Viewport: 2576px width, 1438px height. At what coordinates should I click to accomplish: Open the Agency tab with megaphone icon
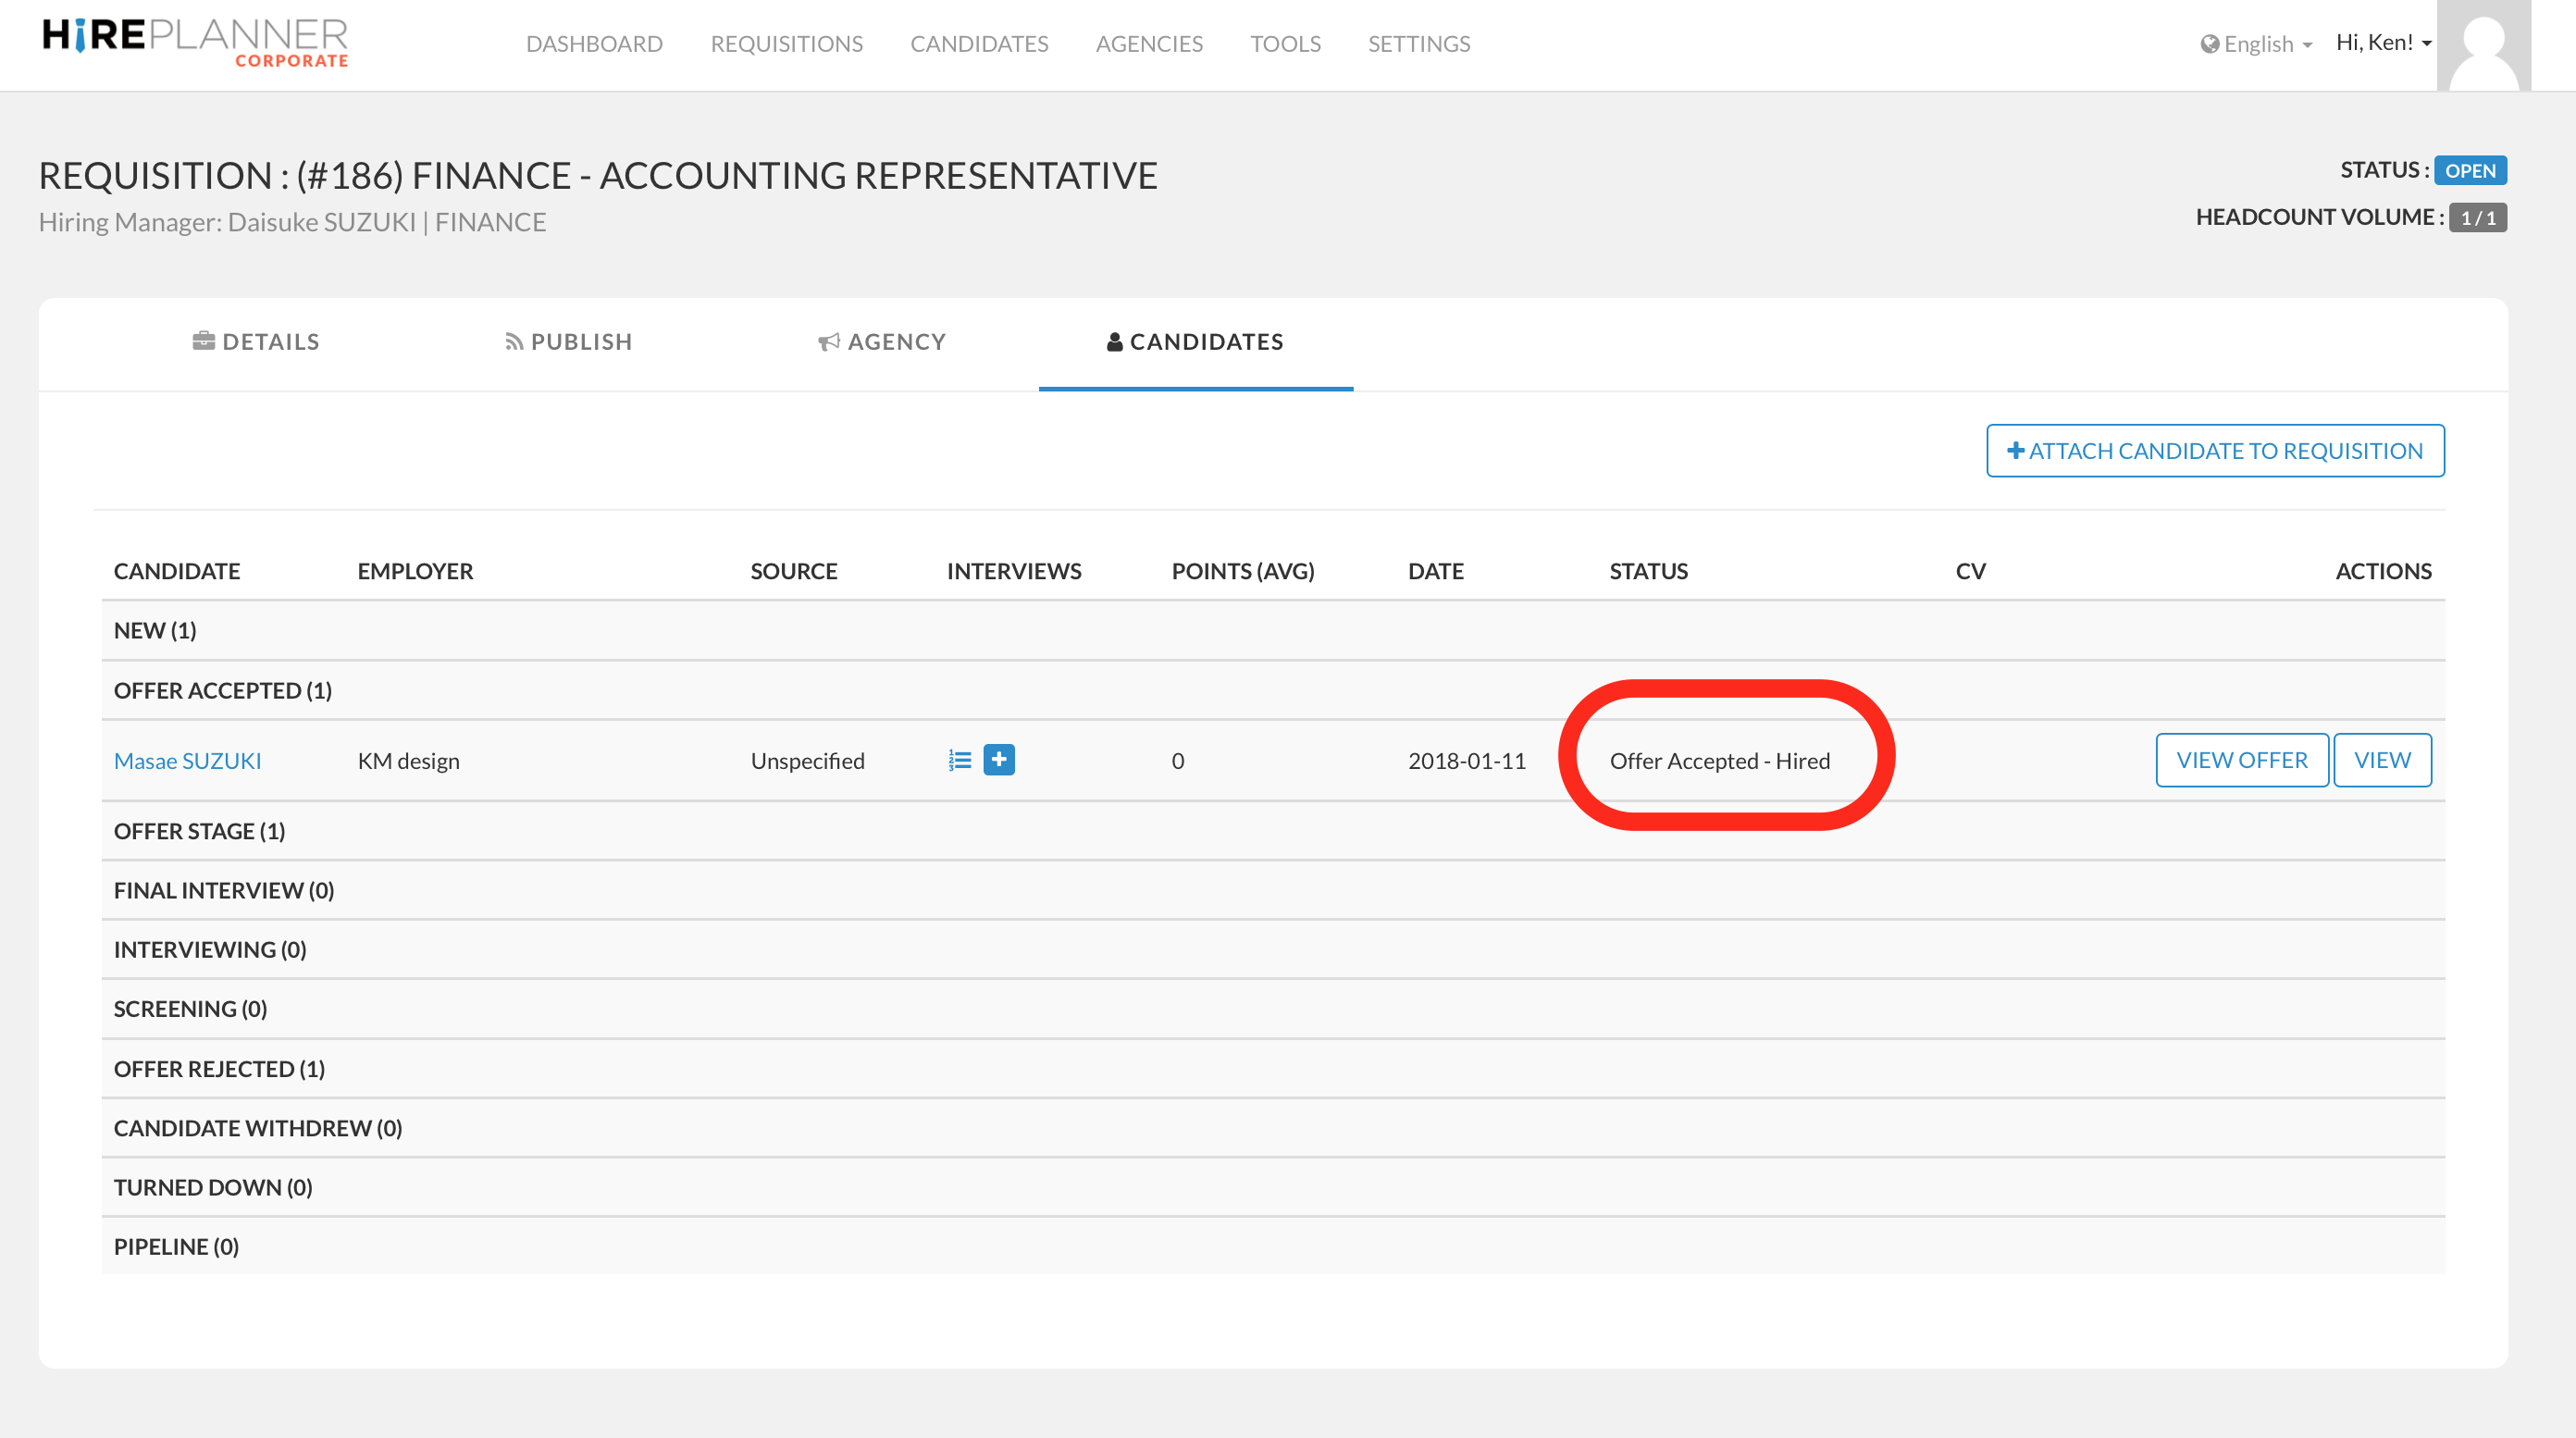881,342
